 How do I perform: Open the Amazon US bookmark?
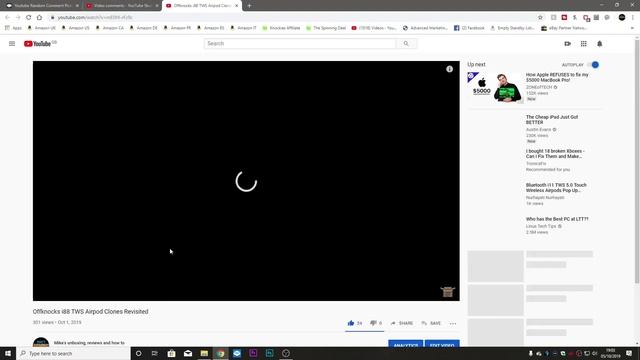click(75, 28)
